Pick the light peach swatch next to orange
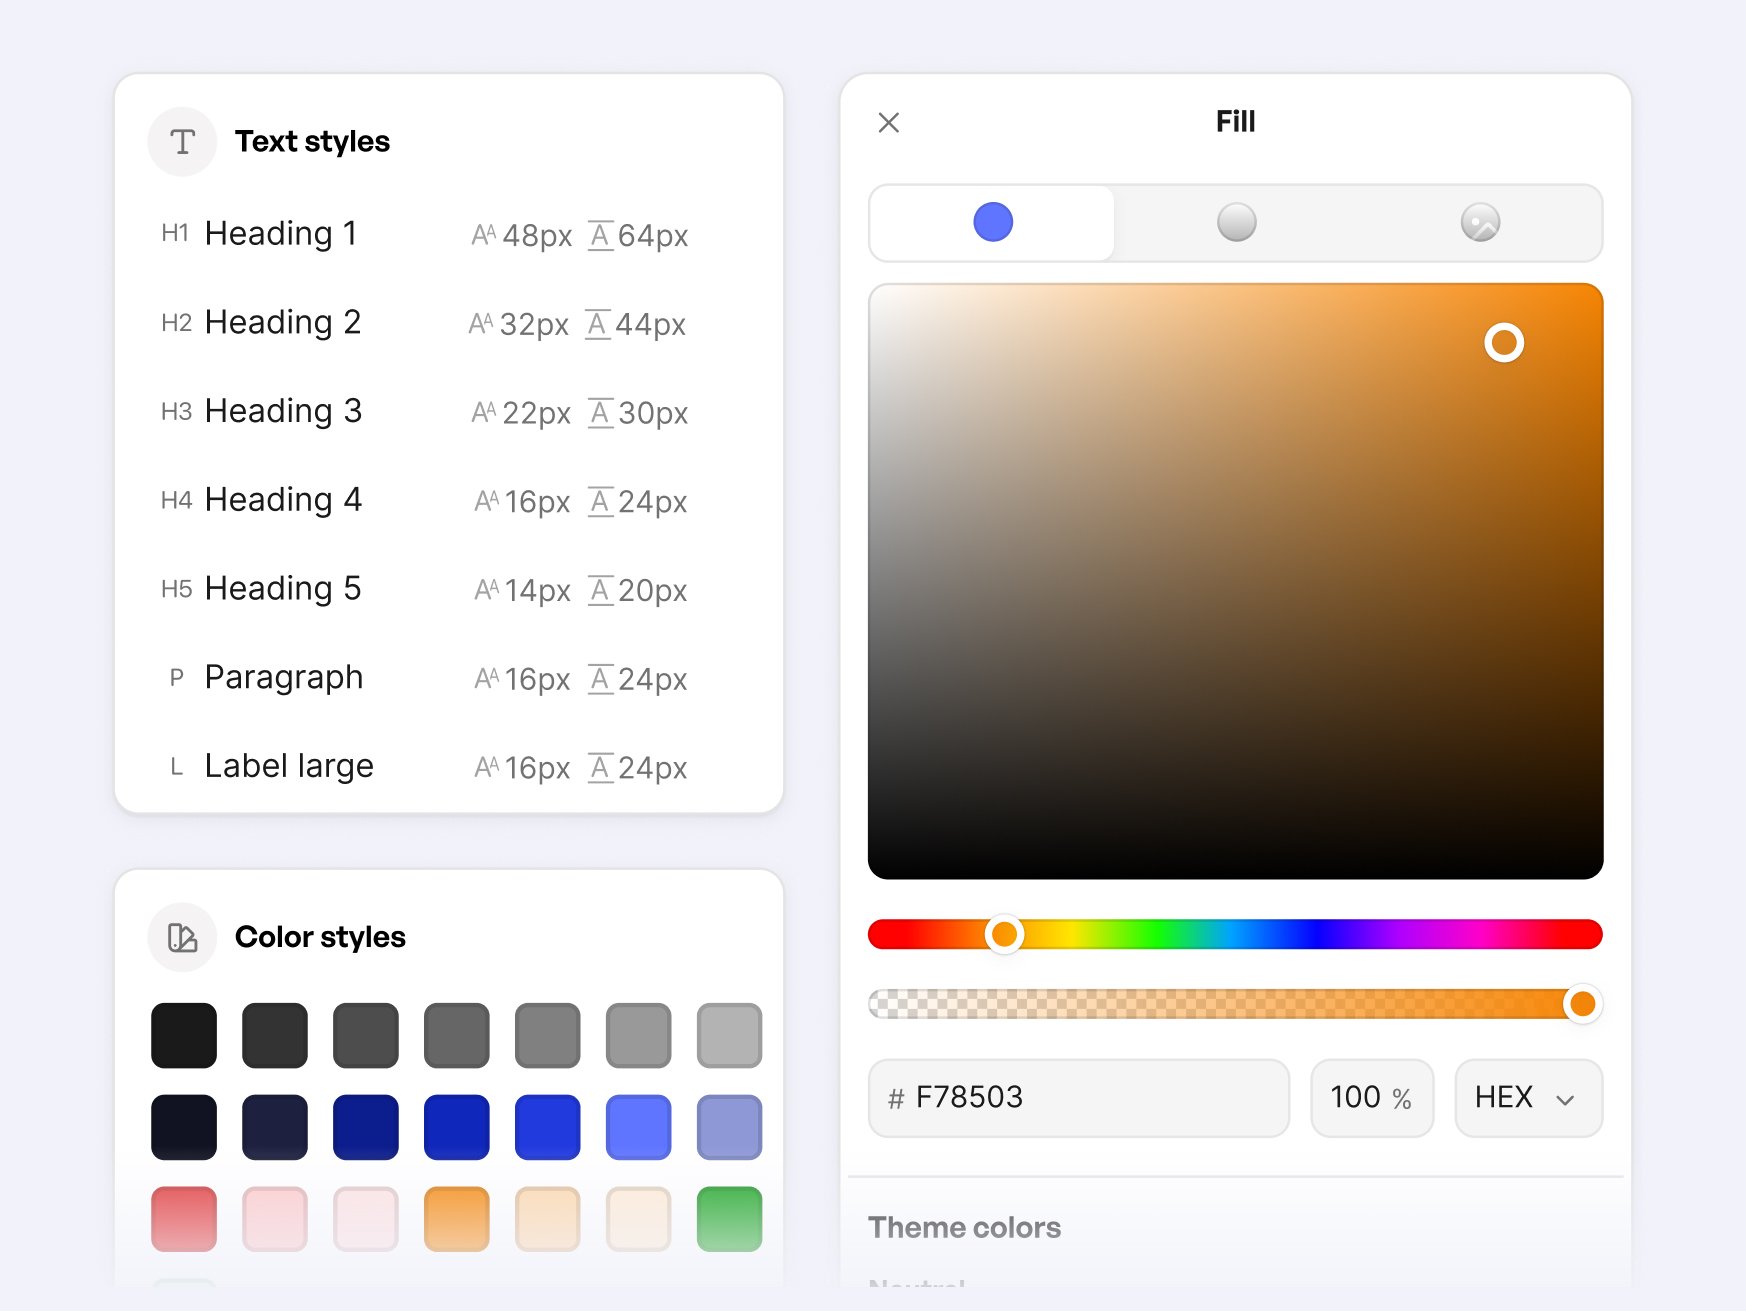Screen dimensions: 1746x1311 [x=548, y=1220]
